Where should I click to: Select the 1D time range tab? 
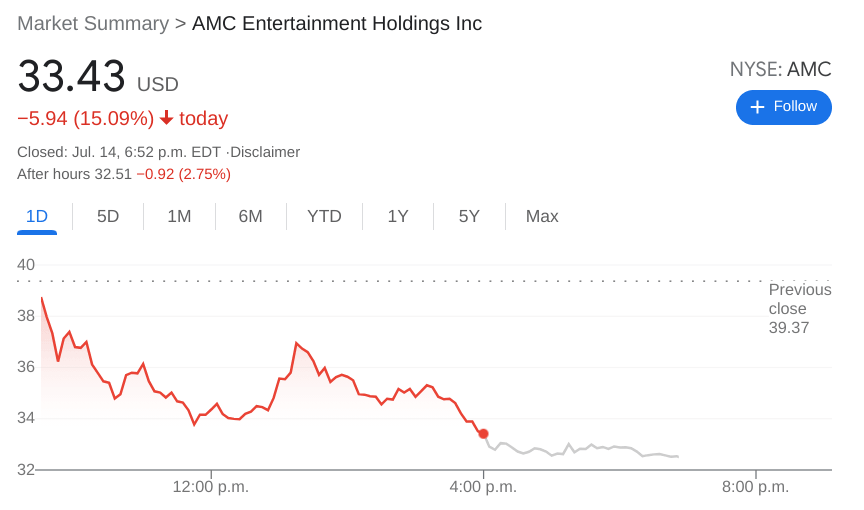(x=37, y=216)
